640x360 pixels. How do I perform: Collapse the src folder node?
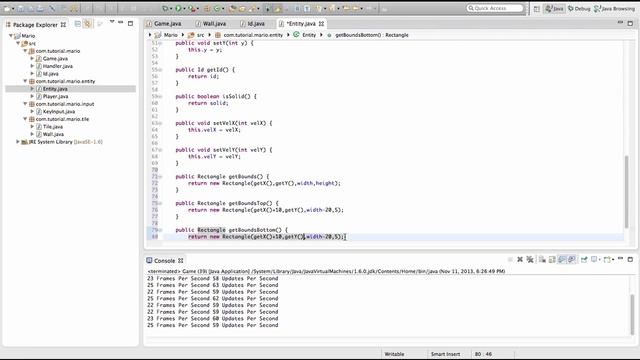(18, 43)
